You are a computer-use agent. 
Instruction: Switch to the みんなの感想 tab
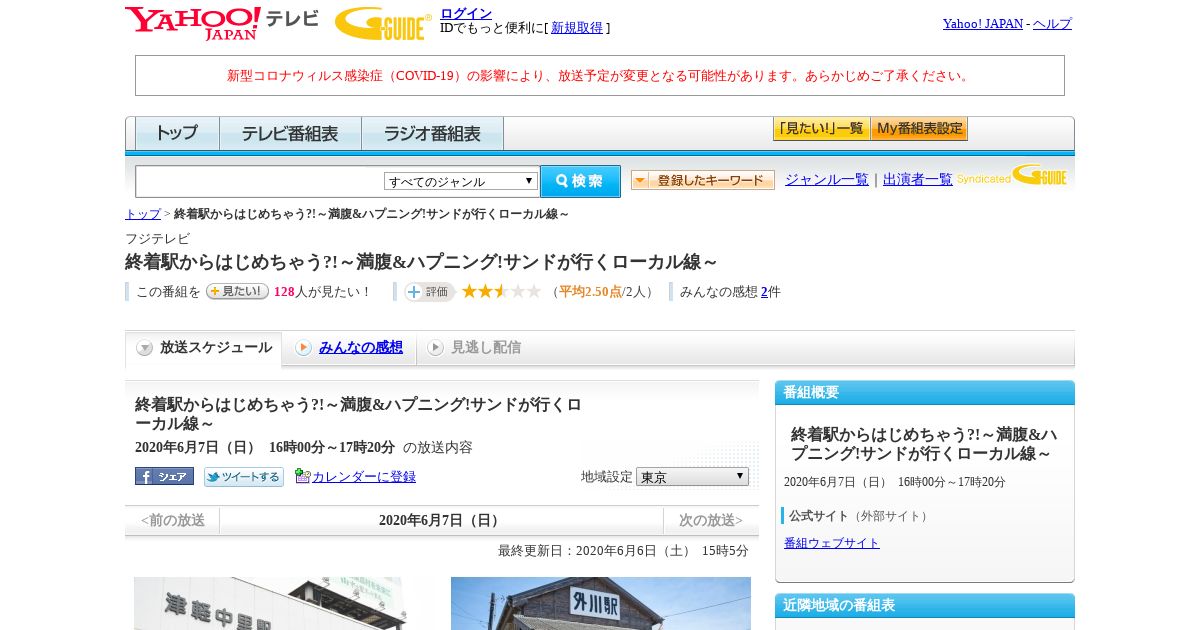[361, 347]
